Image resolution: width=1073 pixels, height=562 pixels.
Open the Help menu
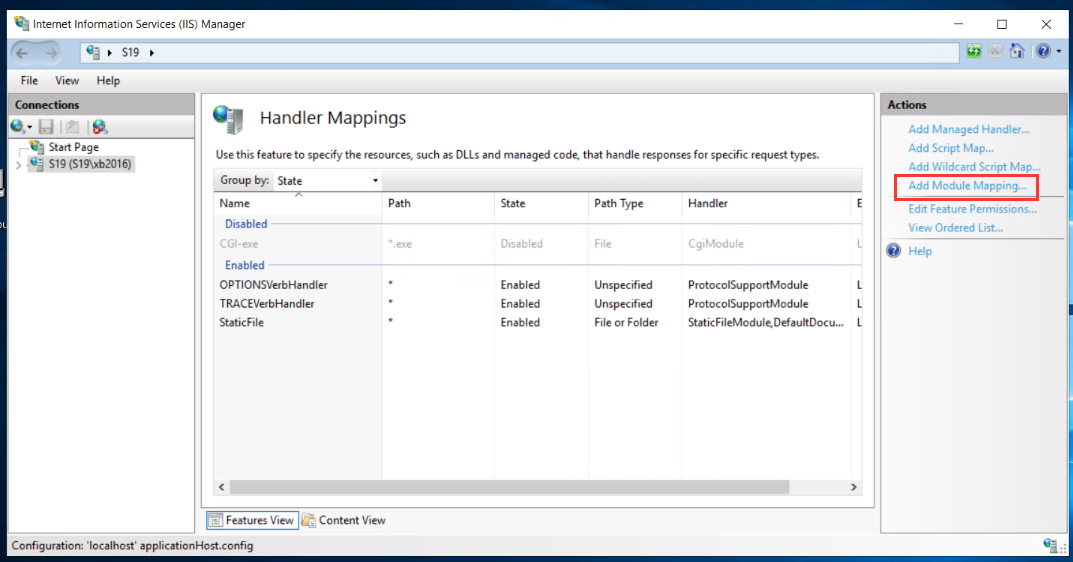click(x=108, y=81)
